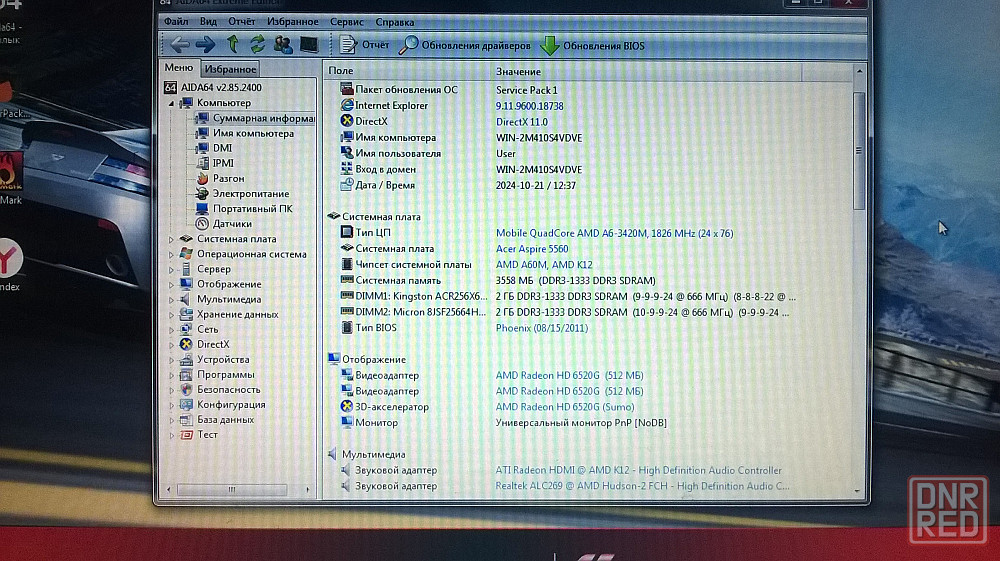Click the Тест tree icon
This screenshot has width=1000, height=561.
click(186, 435)
